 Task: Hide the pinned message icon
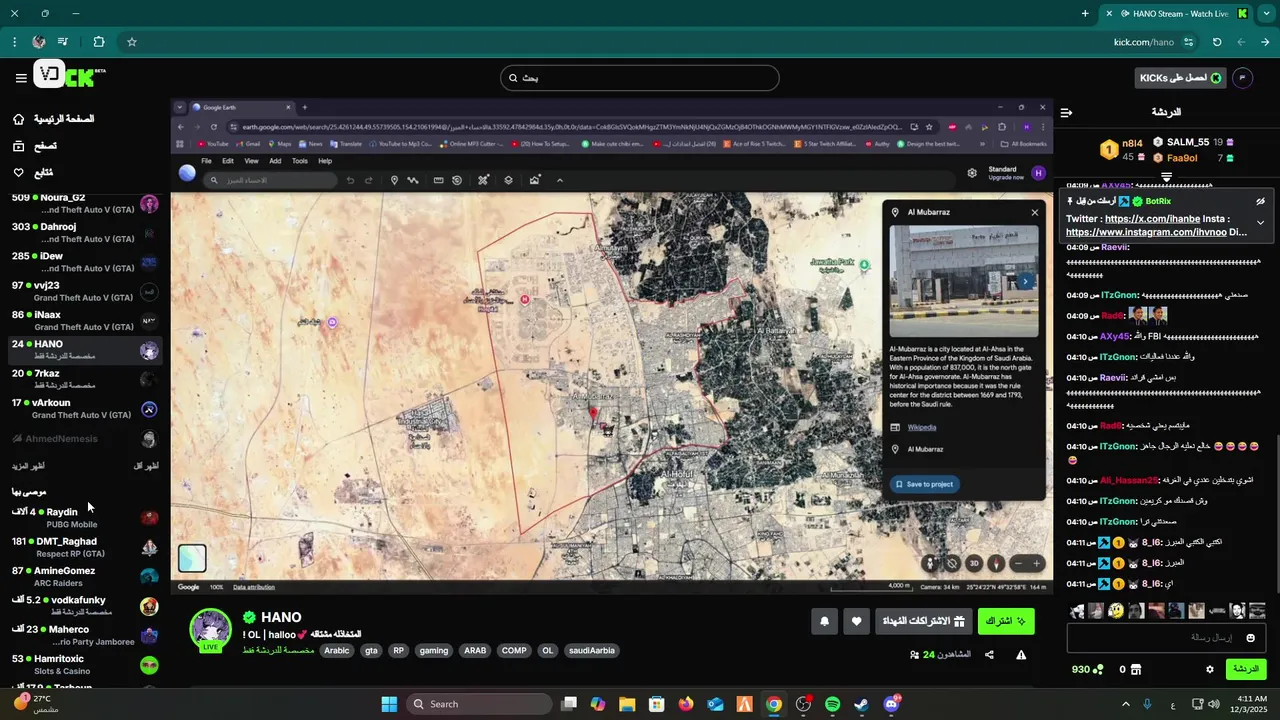coord(1261,201)
